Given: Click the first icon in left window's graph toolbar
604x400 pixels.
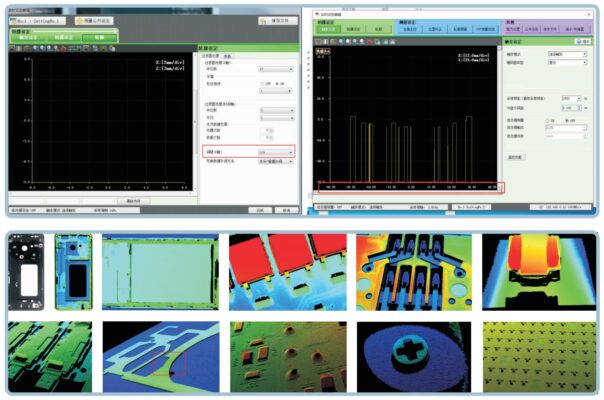Looking at the screenshot, I should 12,49.
